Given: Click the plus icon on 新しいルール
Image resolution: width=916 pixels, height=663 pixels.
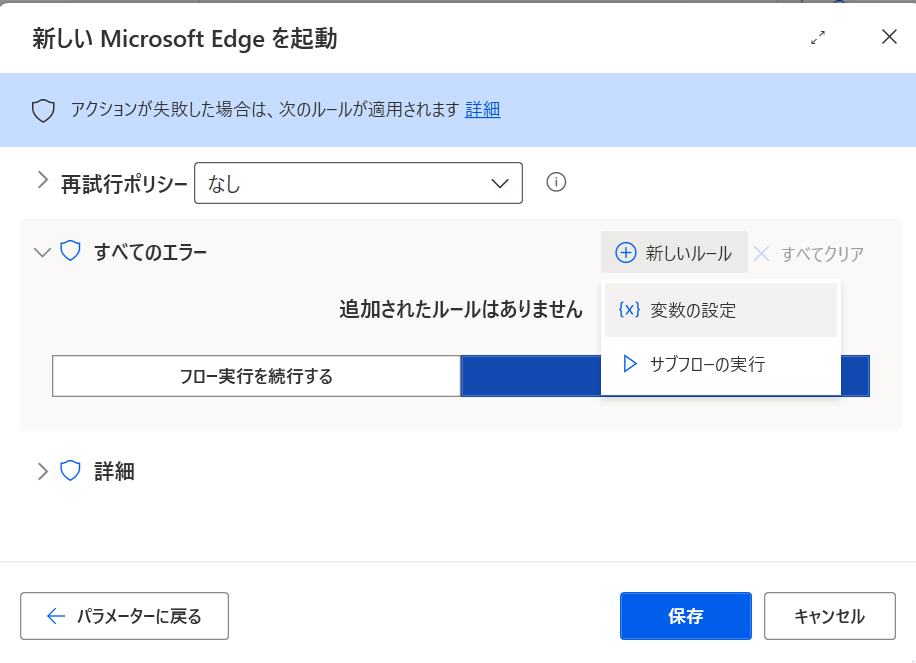Looking at the screenshot, I should click(x=626, y=253).
